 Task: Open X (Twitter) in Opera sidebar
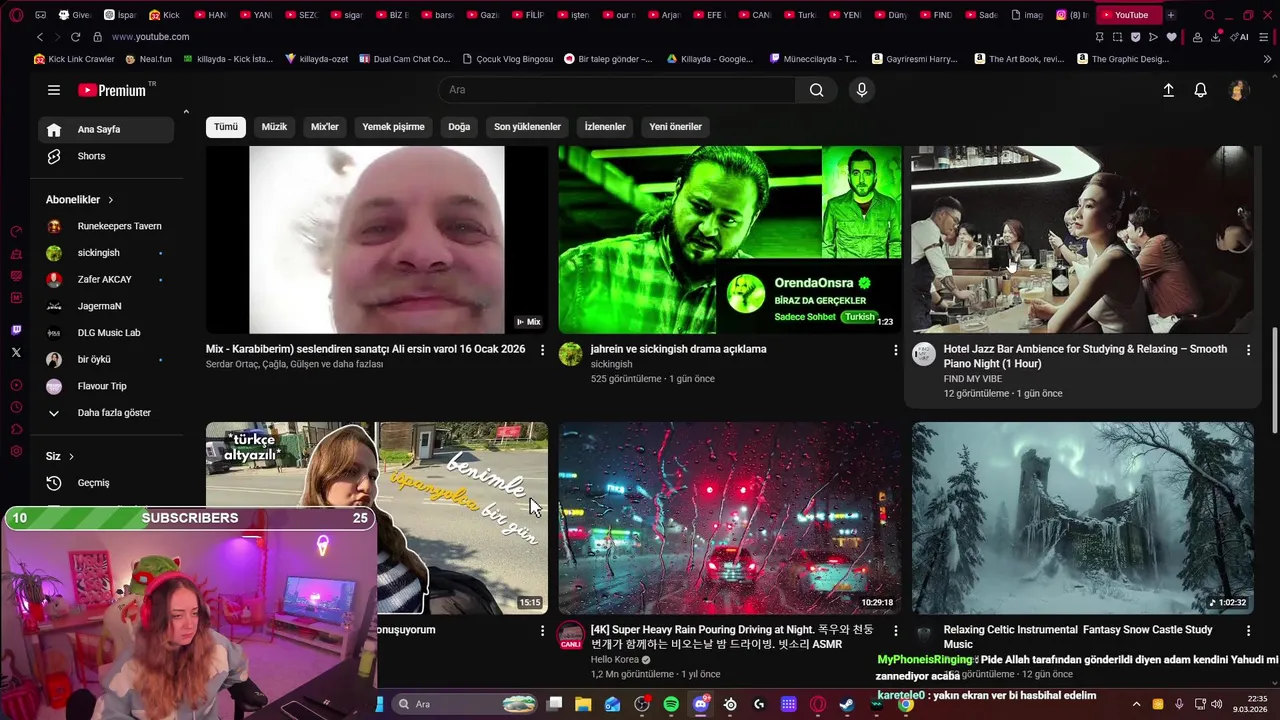pyautogui.click(x=16, y=352)
